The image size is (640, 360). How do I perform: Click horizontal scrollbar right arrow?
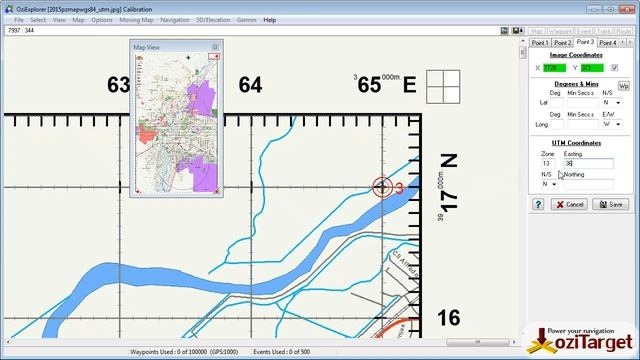pos(514,342)
